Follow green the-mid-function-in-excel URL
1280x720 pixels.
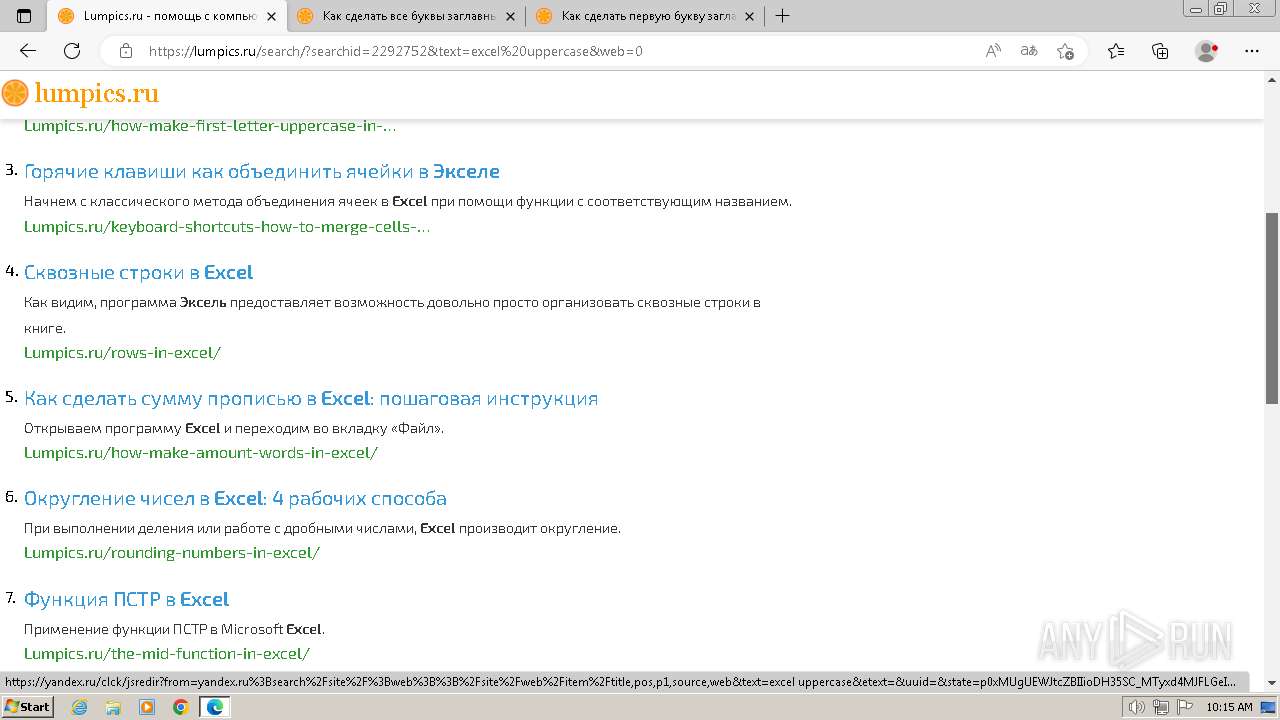(x=167, y=653)
